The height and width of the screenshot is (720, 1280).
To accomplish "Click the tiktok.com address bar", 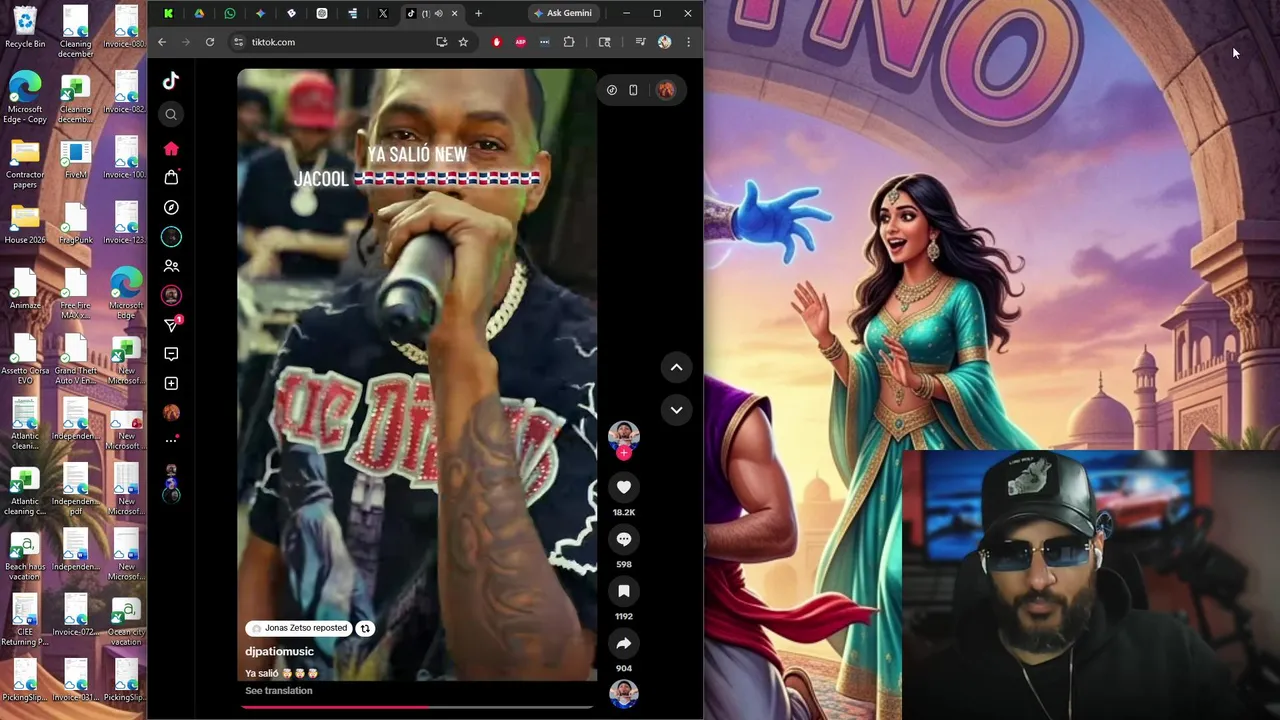I will (340, 42).
